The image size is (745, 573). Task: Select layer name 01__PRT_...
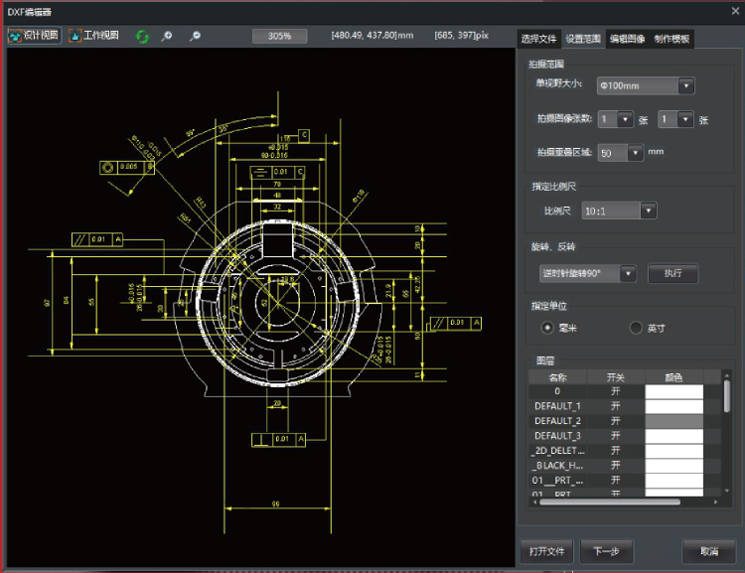(x=558, y=480)
